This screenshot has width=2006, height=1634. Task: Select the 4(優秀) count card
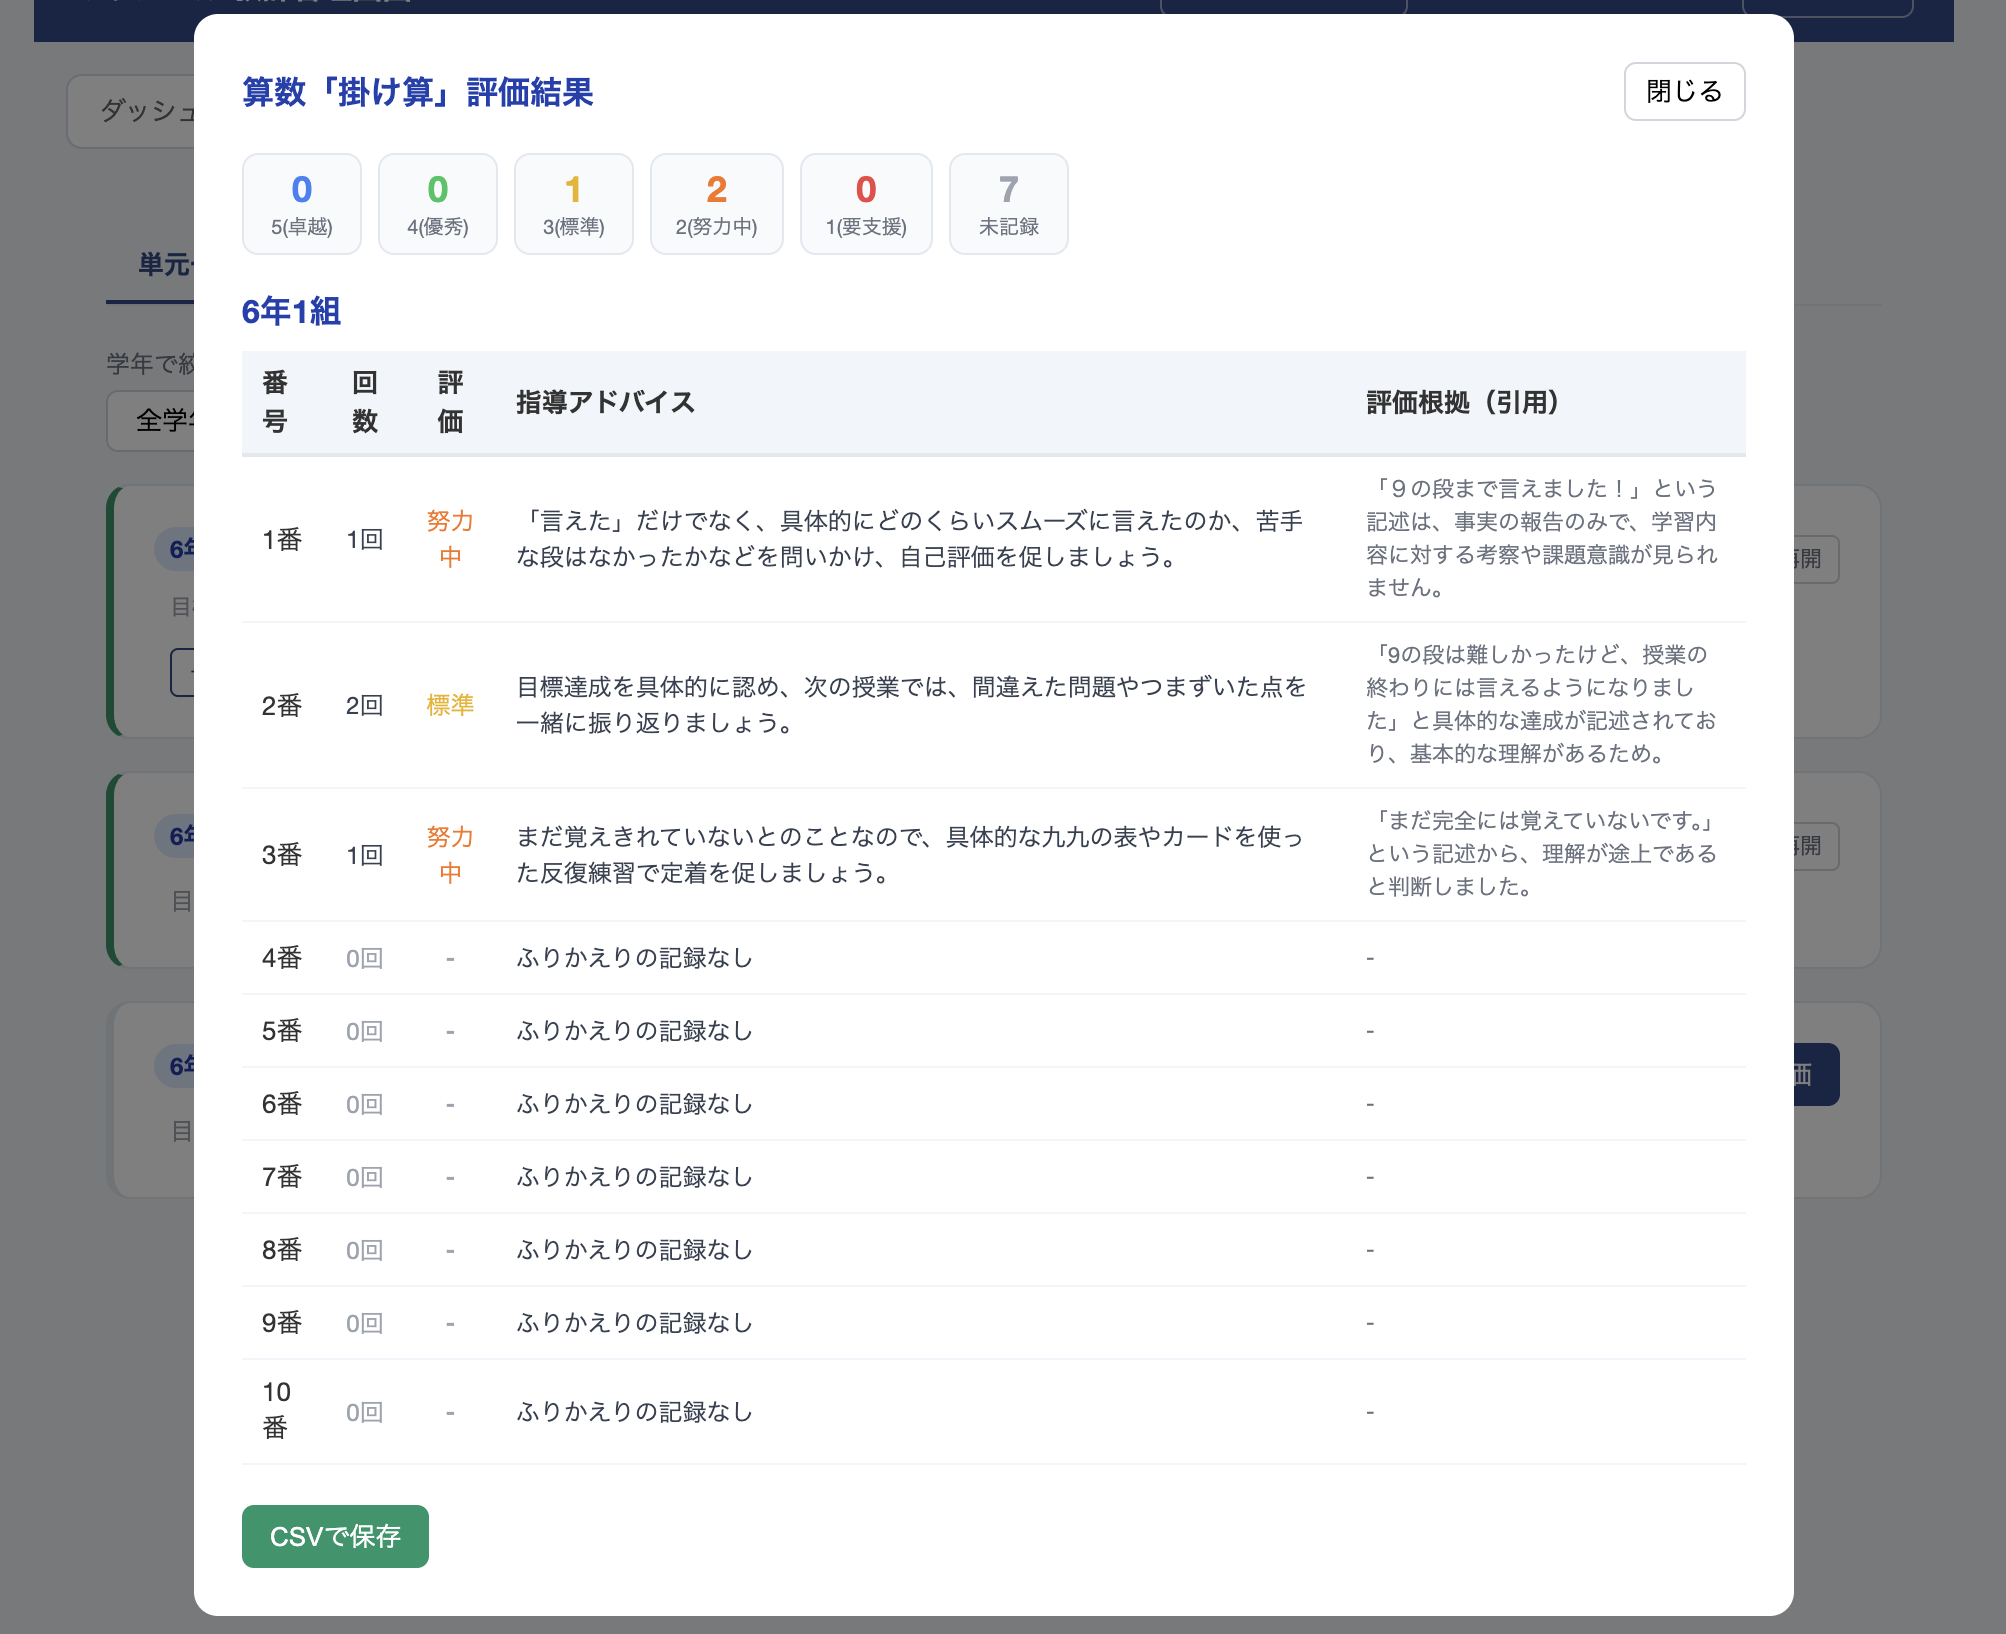(437, 204)
